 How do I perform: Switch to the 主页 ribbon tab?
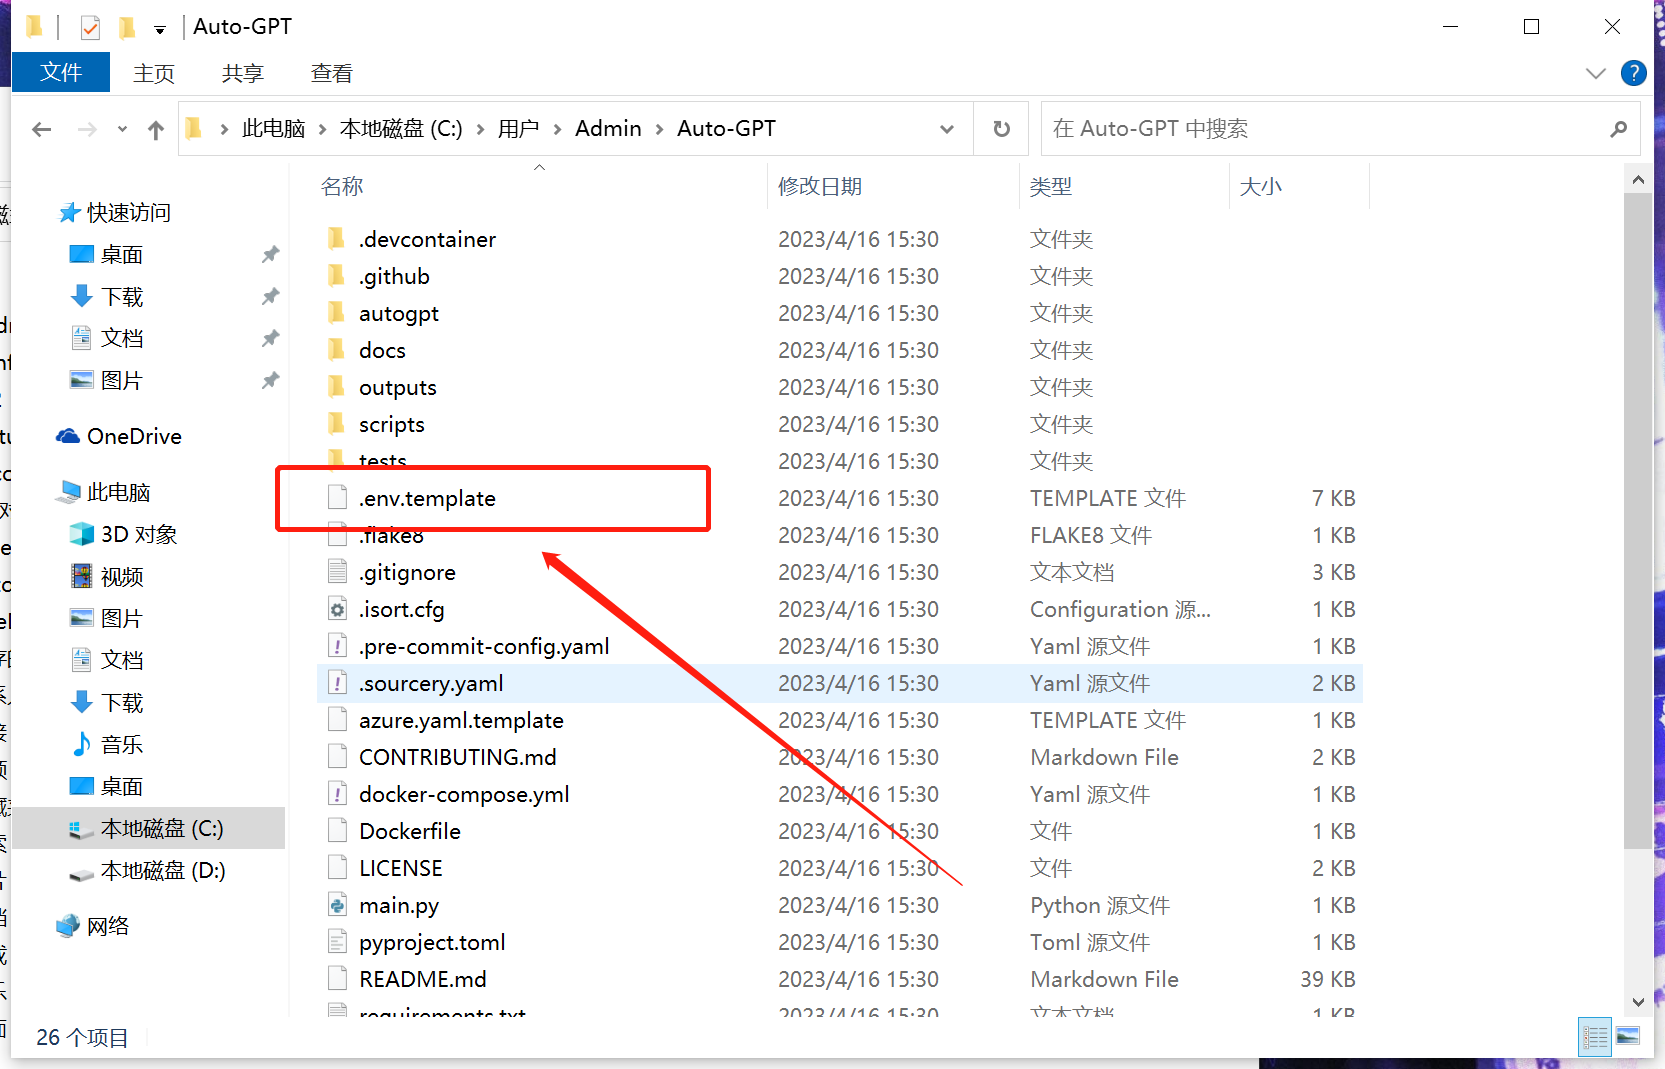pyautogui.click(x=154, y=73)
